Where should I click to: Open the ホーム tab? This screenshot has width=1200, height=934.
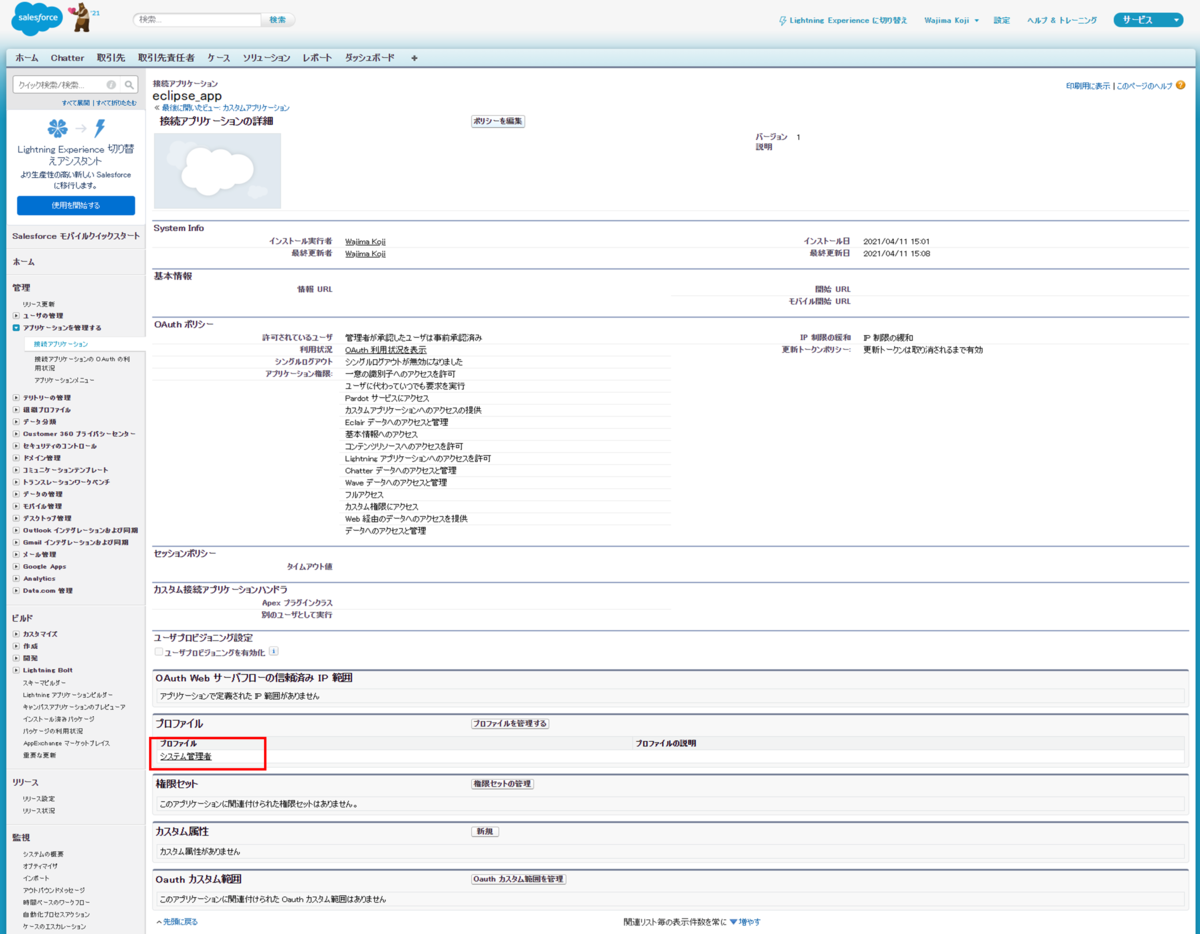(x=27, y=58)
